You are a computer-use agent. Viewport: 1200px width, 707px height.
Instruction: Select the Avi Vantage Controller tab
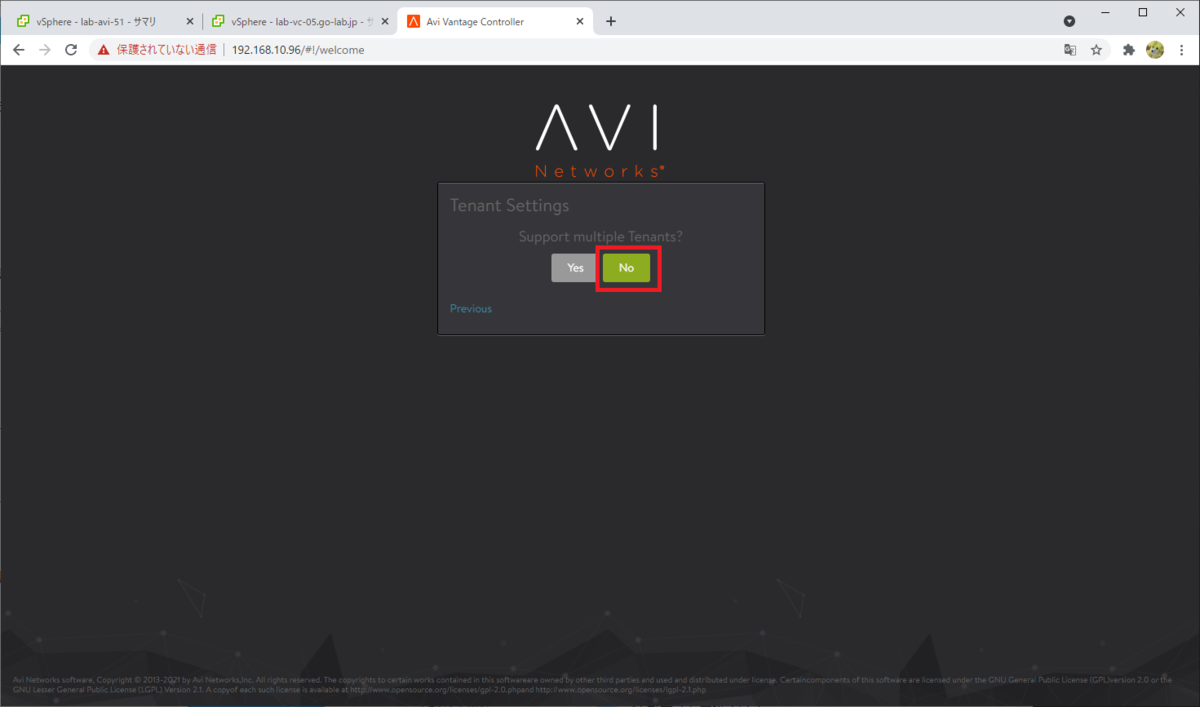coord(496,21)
